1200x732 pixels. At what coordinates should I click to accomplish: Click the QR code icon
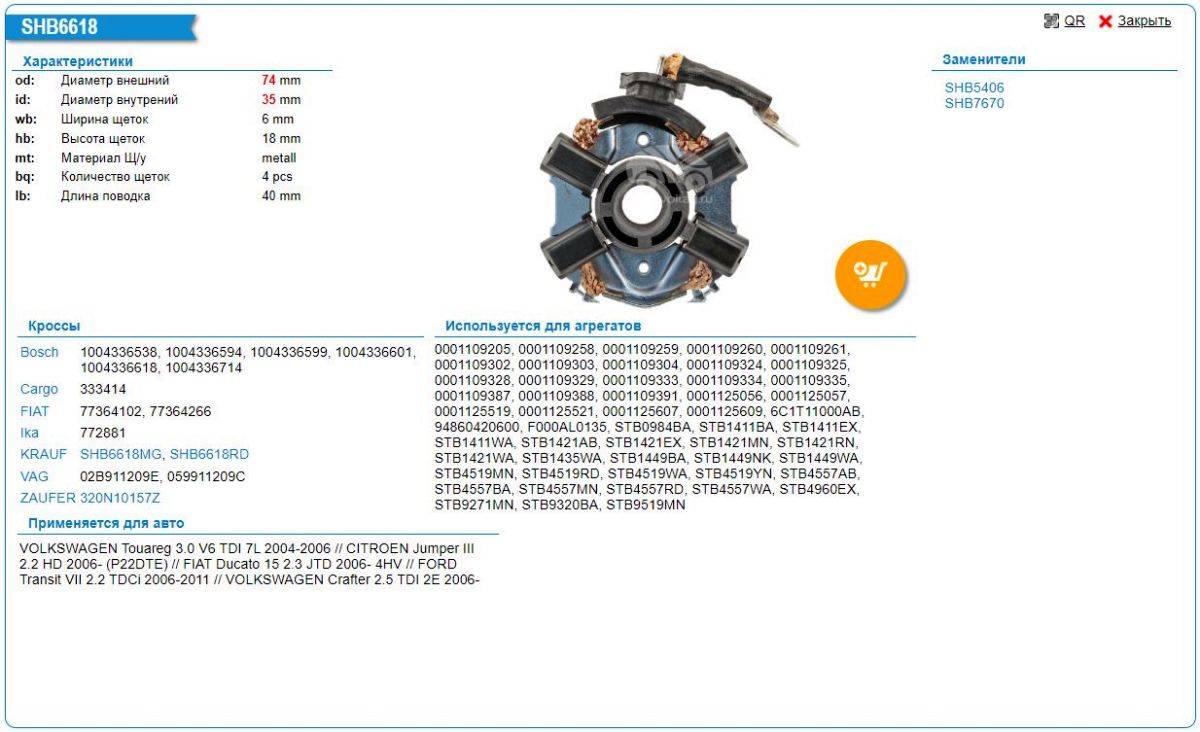click(x=1051, y=21)
